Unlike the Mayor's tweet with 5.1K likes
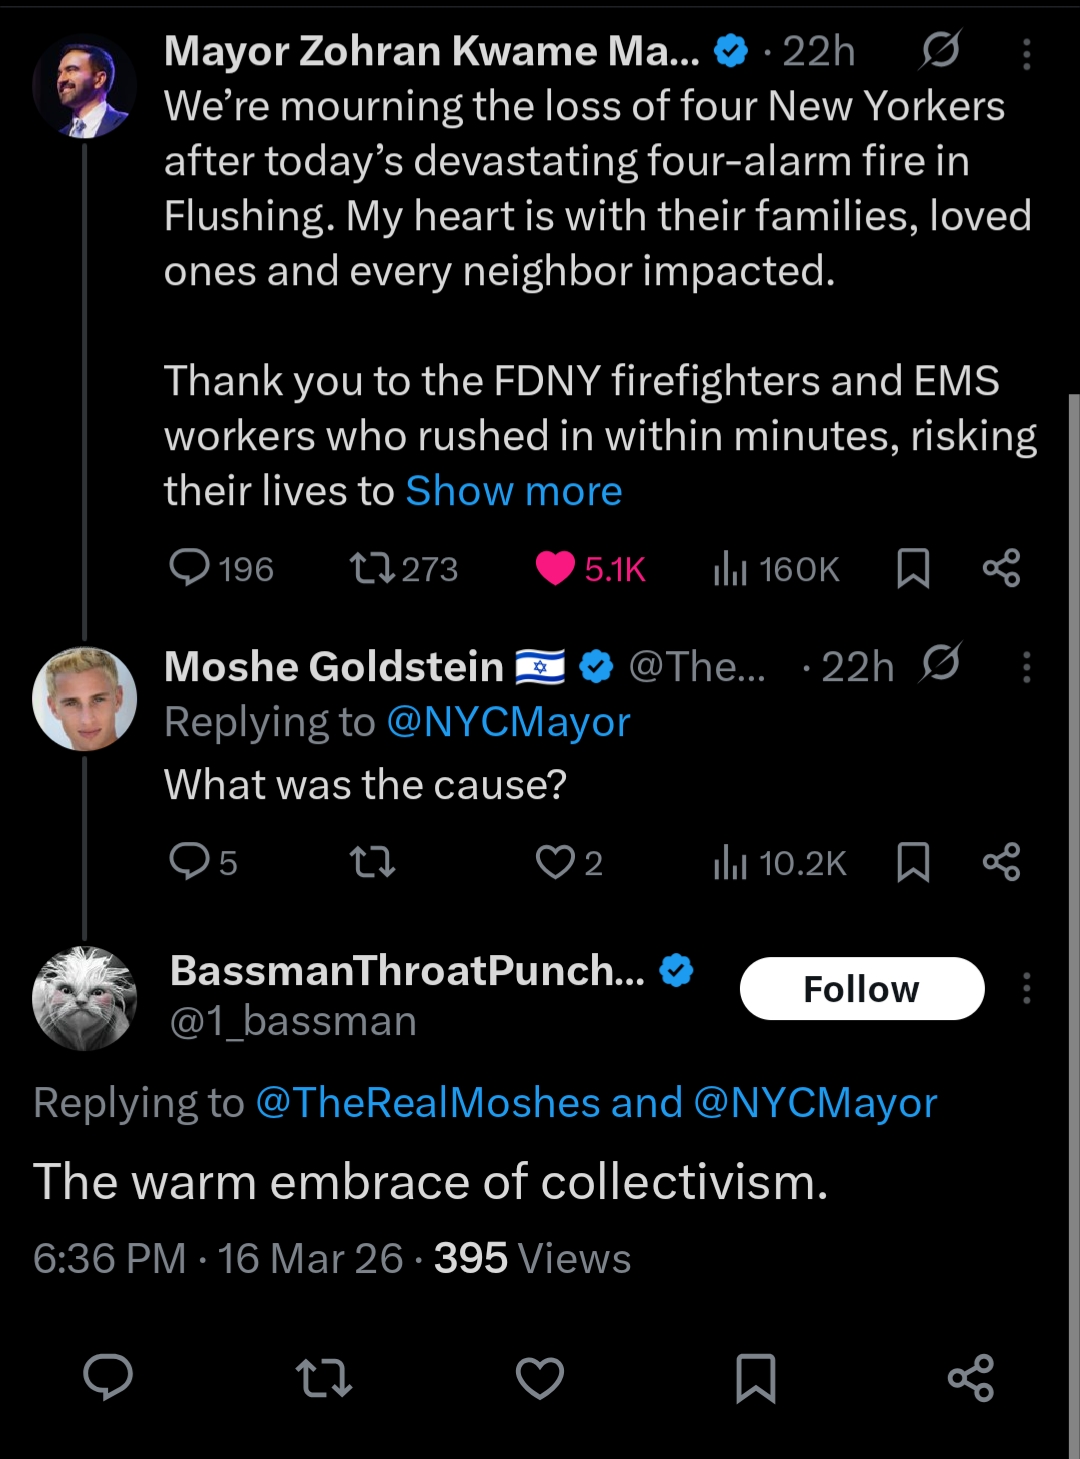The width and height of the screenshot is (1080, 1459). click(556, 568)
